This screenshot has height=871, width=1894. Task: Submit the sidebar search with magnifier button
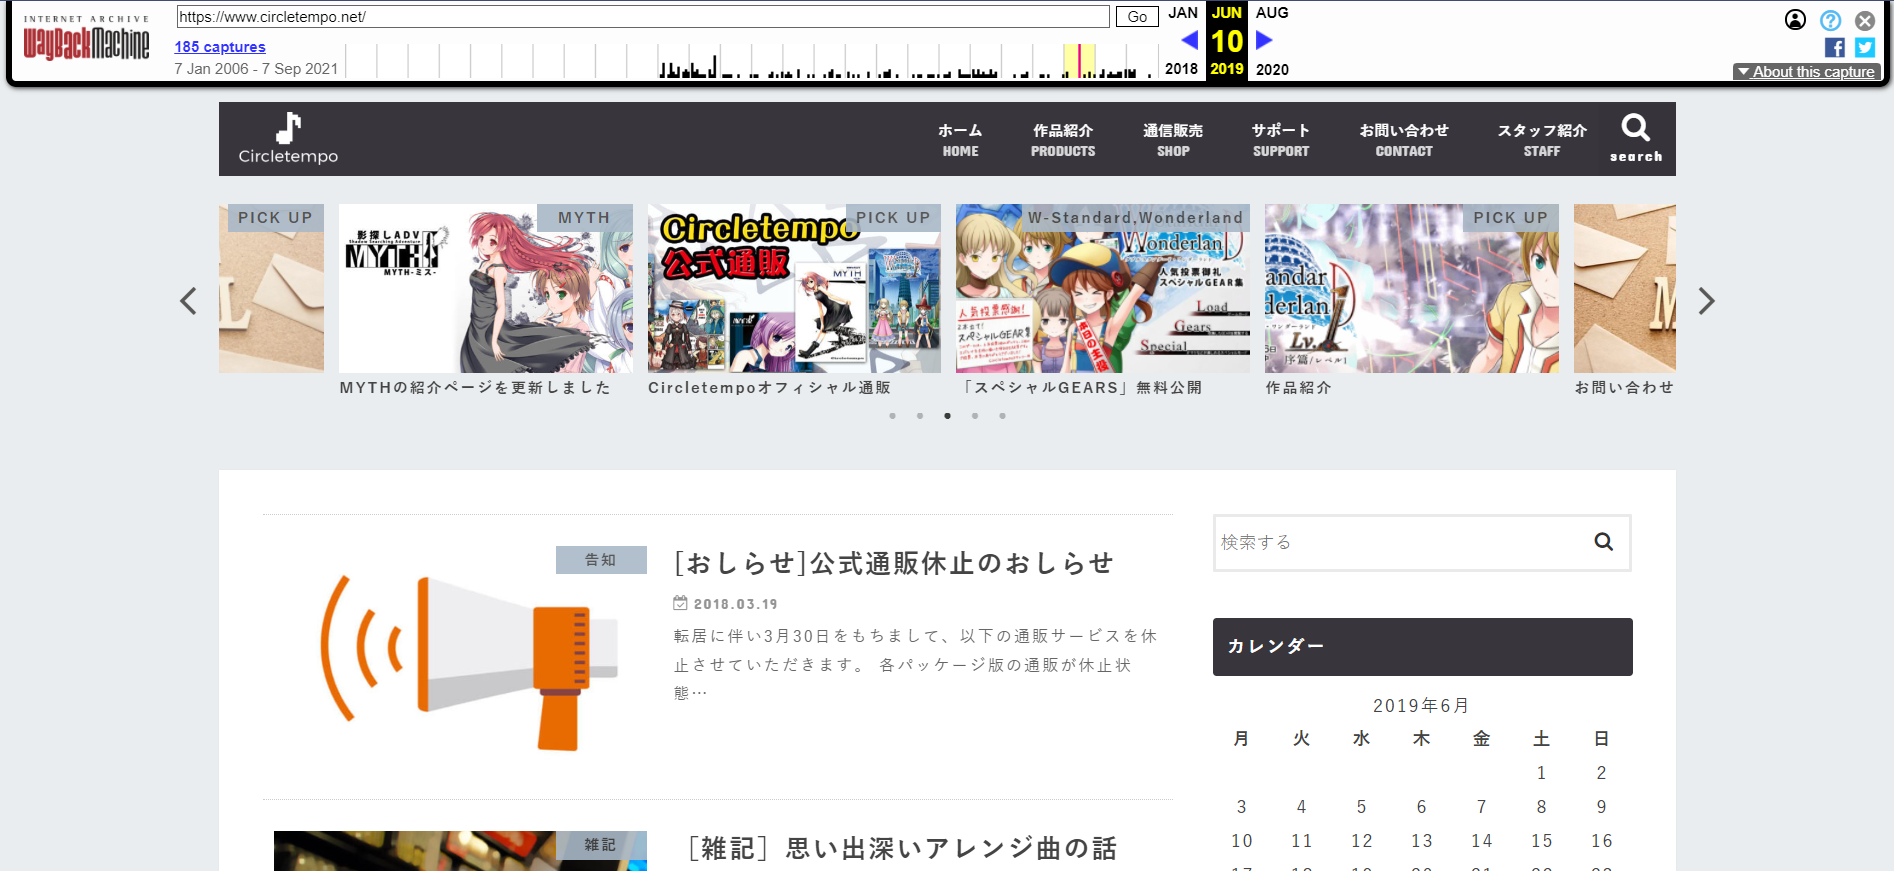1603,542
